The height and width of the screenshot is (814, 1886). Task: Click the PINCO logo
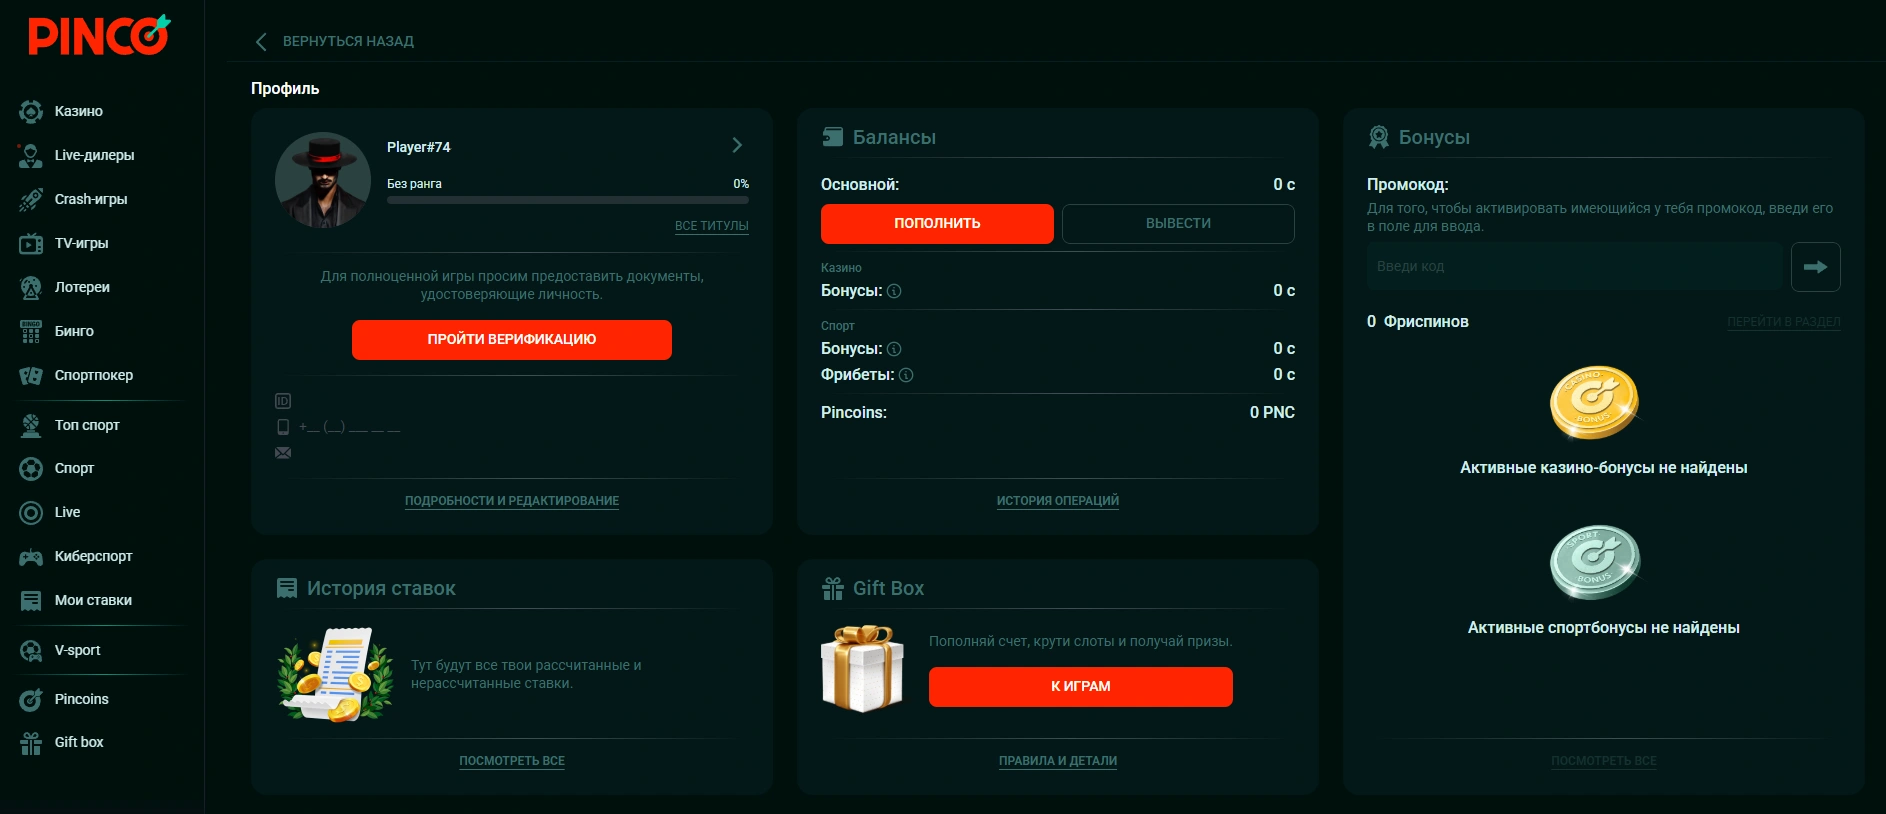[99, 35]
